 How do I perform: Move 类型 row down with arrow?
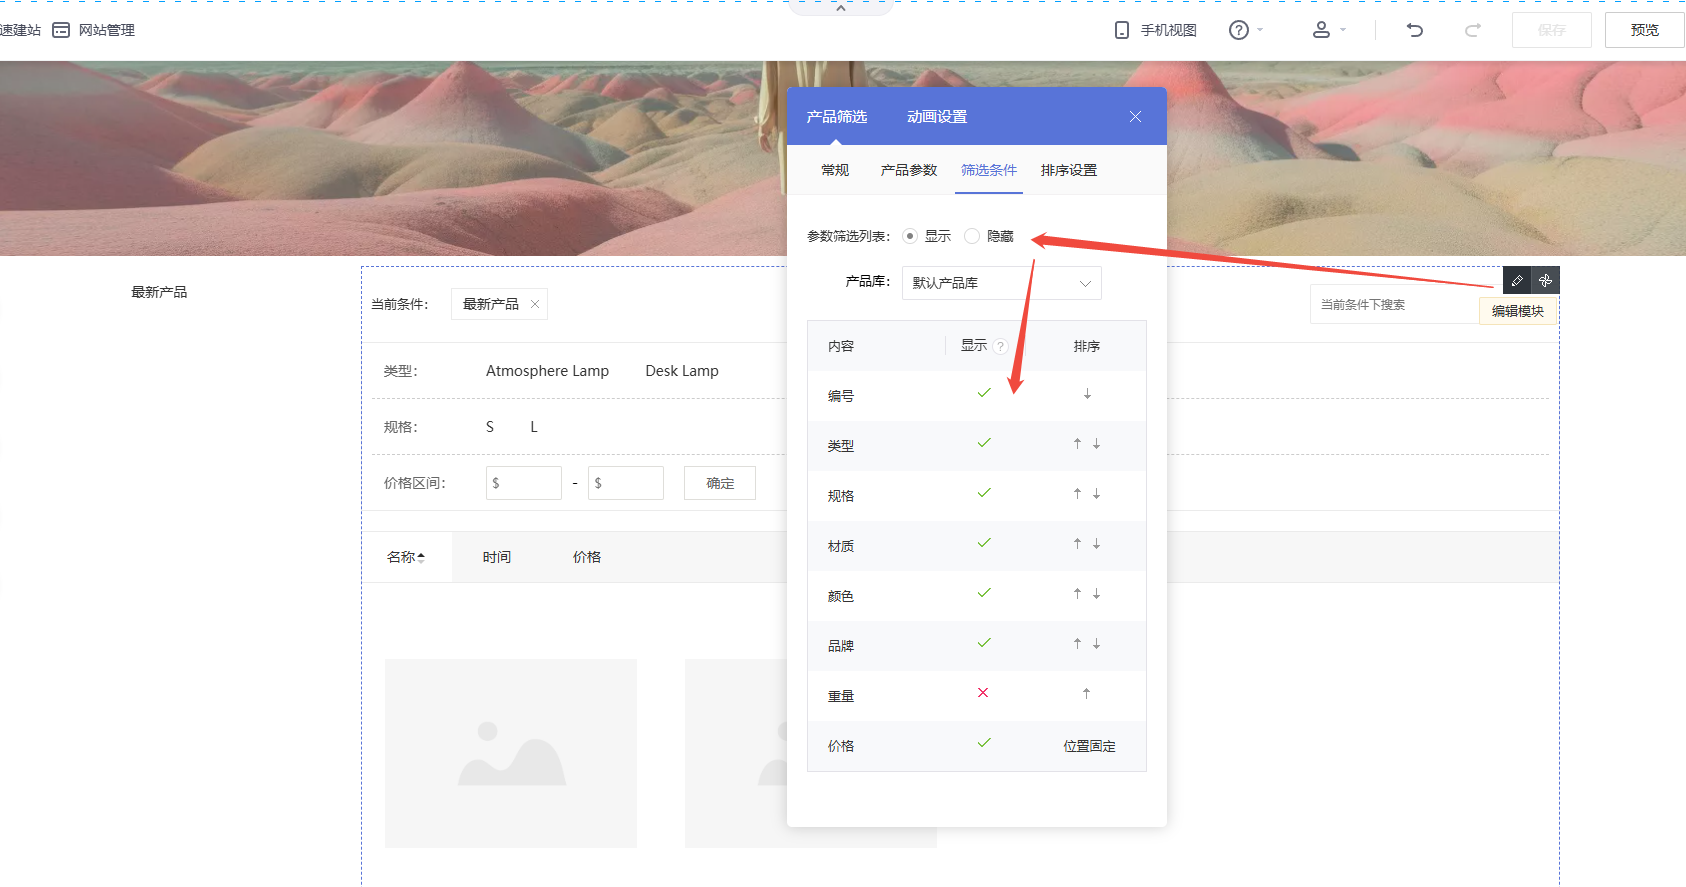tap(1097, 444)
